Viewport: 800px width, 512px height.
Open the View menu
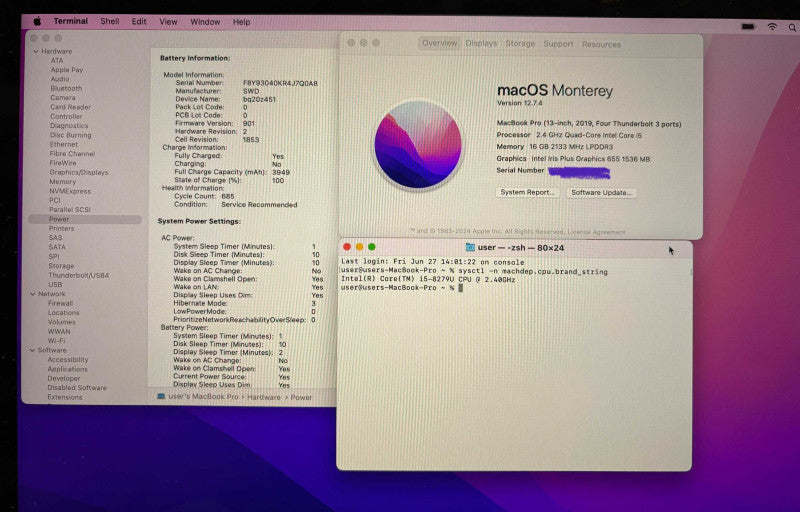coord(168,21)
